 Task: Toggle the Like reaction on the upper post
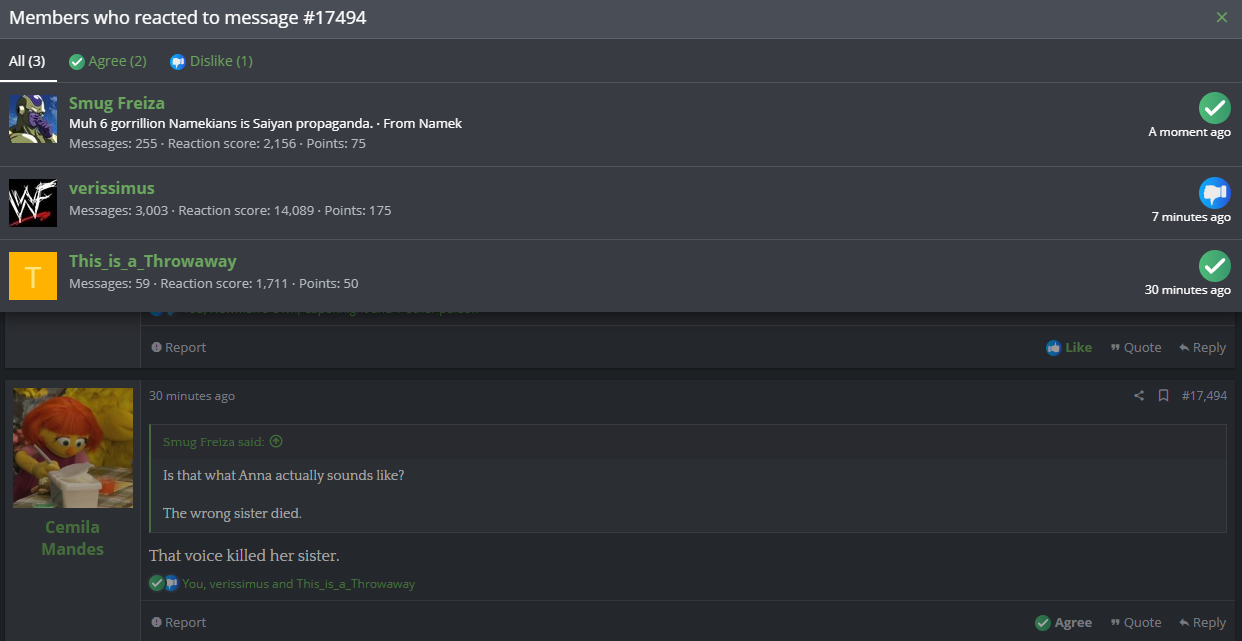[x=1069, y=347]
